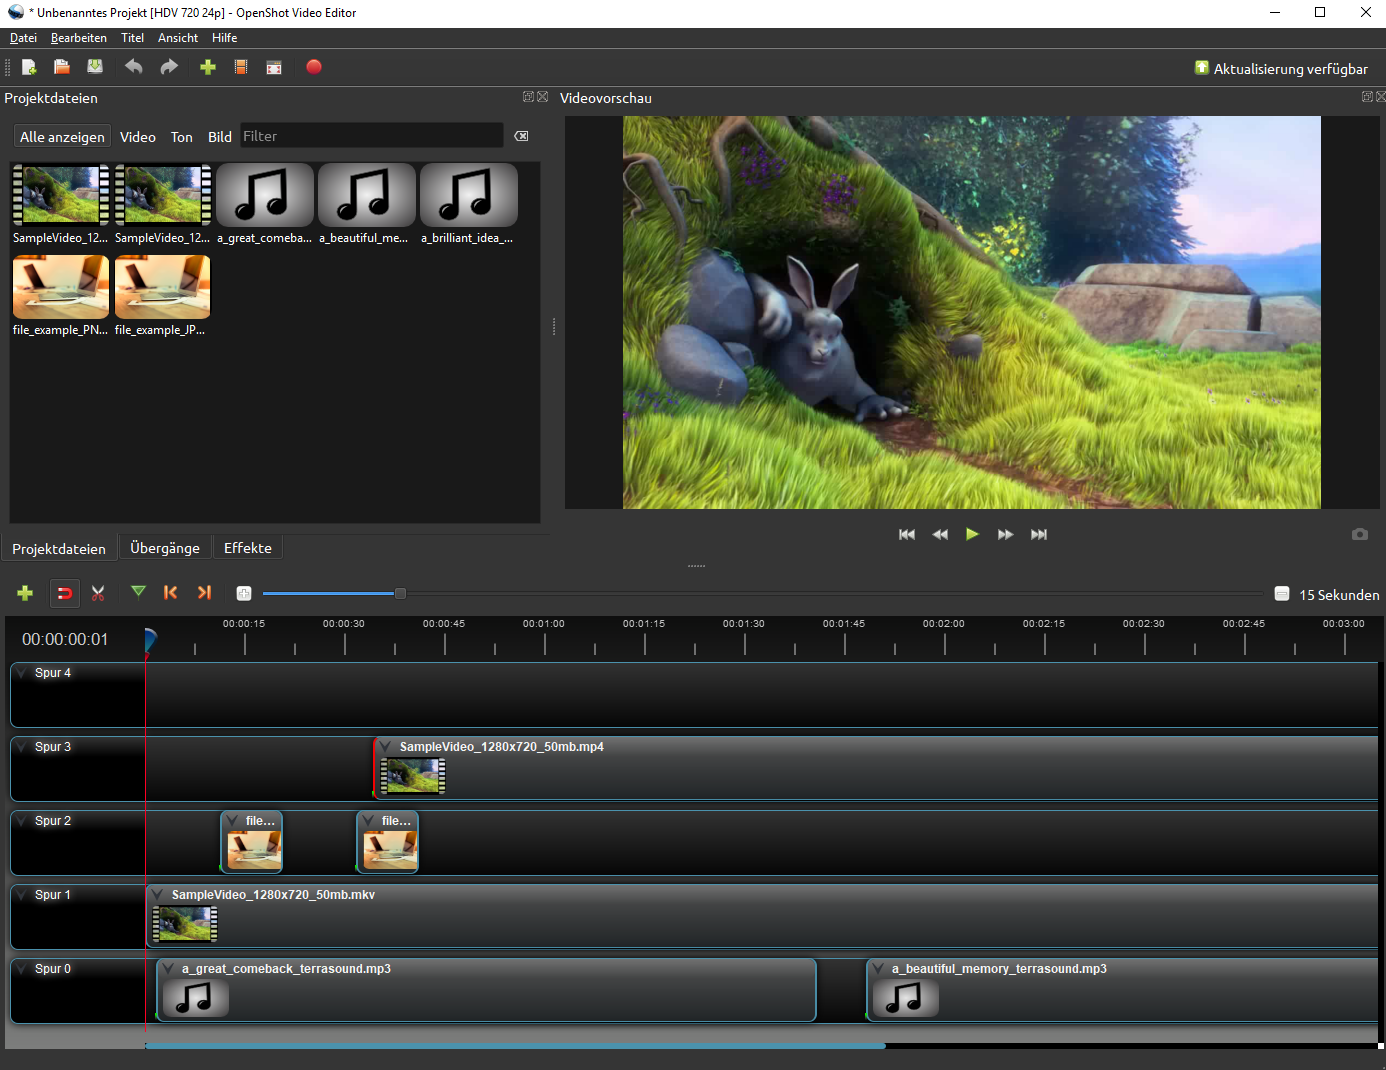Image resolution: width=1386 pixels, height=1070 pixels.
Task: Expand the Spur 4 track menu arrow
Action: (22, 673)
